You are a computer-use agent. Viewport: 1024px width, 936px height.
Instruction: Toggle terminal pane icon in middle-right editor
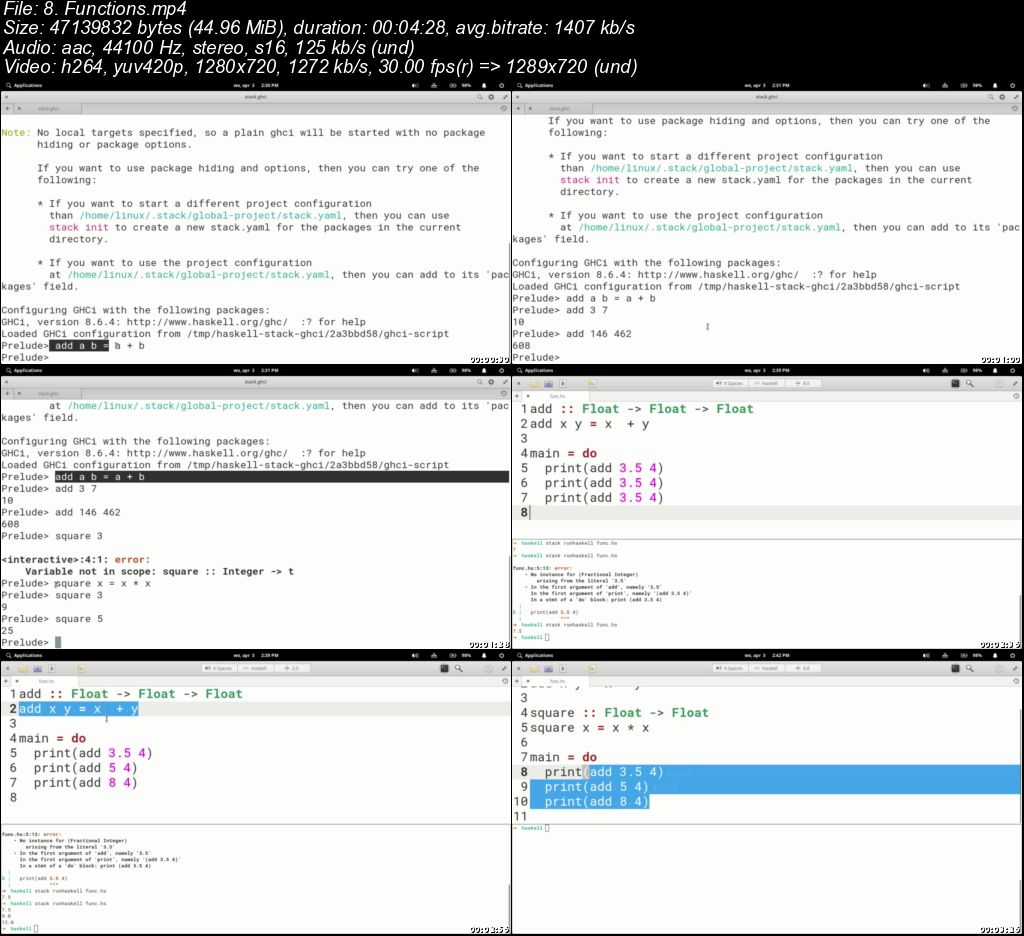[955, 383]
